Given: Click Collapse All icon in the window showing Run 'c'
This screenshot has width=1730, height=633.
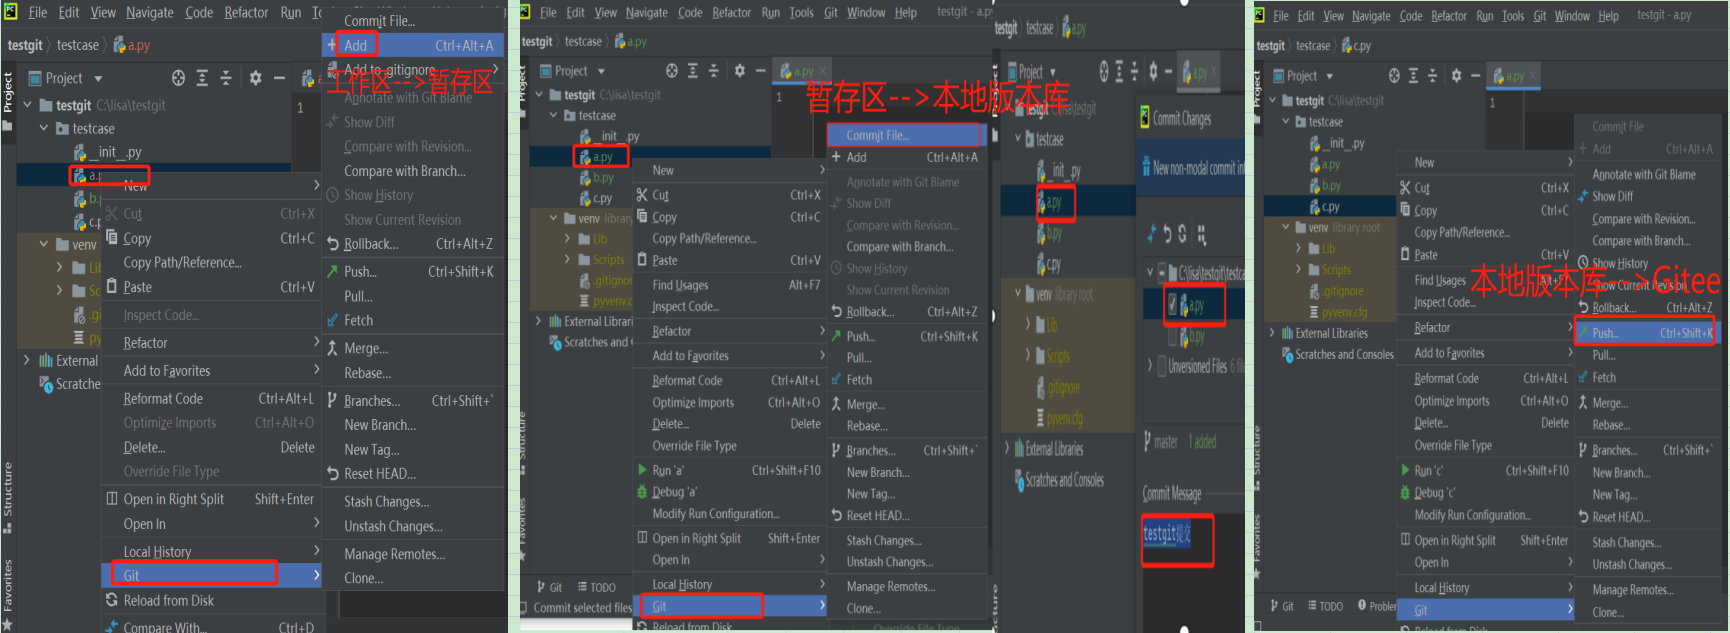Looking at the screenshot, I should (1433, 76).
